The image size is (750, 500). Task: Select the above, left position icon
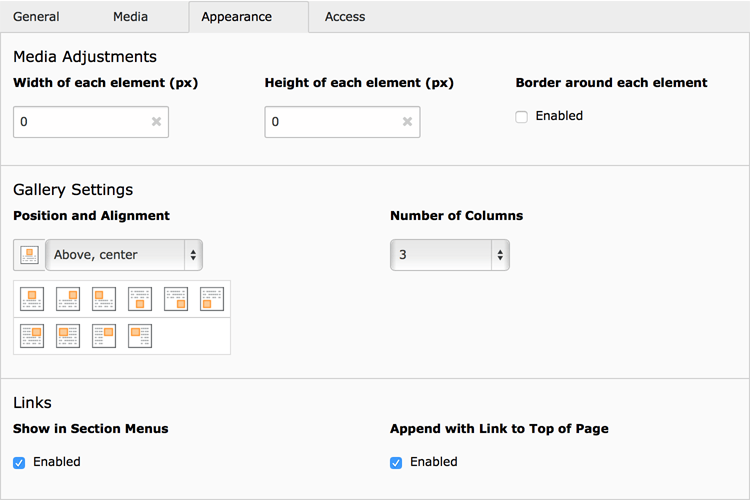tap(104, 299)
